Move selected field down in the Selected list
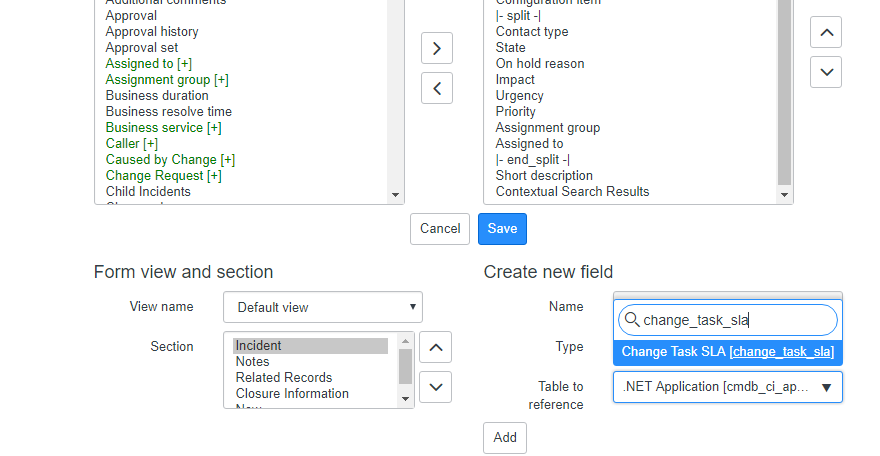Screen dimensions: 880x456 click(x=826, y=72)
